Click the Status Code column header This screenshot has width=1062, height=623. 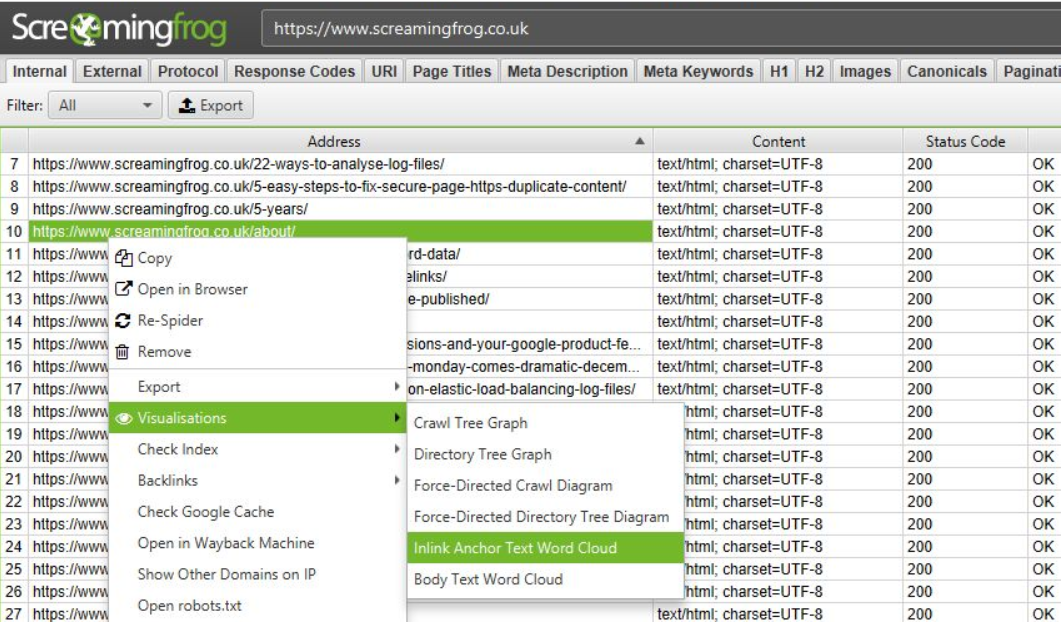pyautogui.click(x=965, y=141)
